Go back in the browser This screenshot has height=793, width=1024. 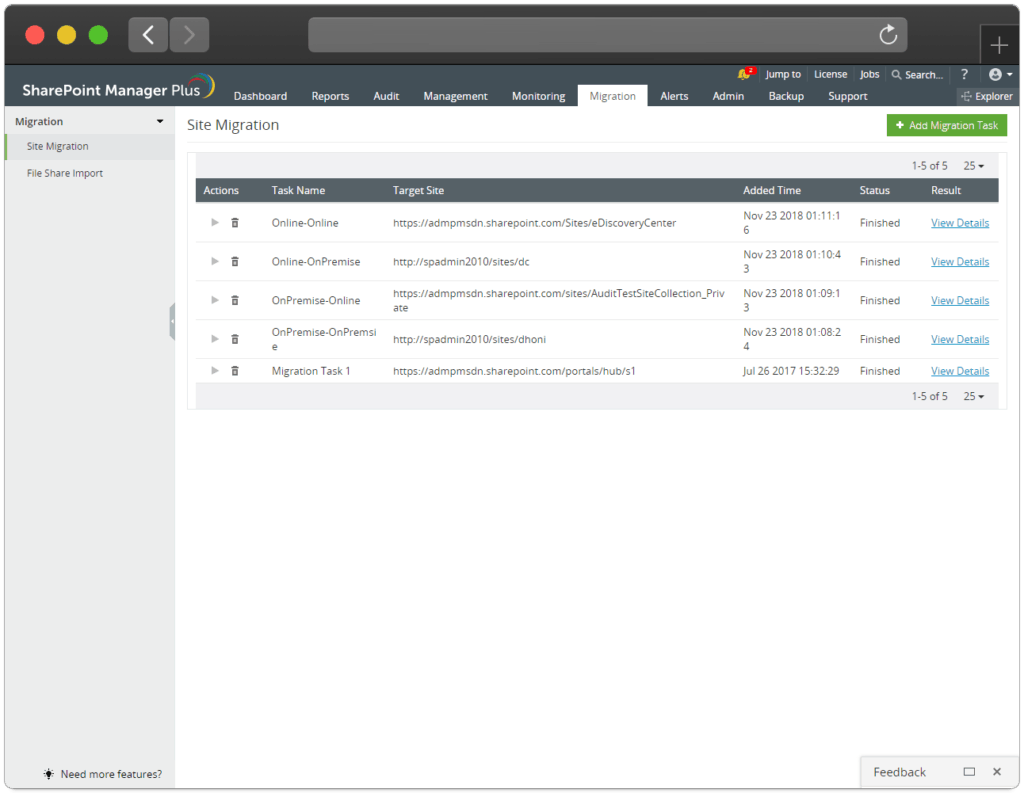(x=148, y=35)
